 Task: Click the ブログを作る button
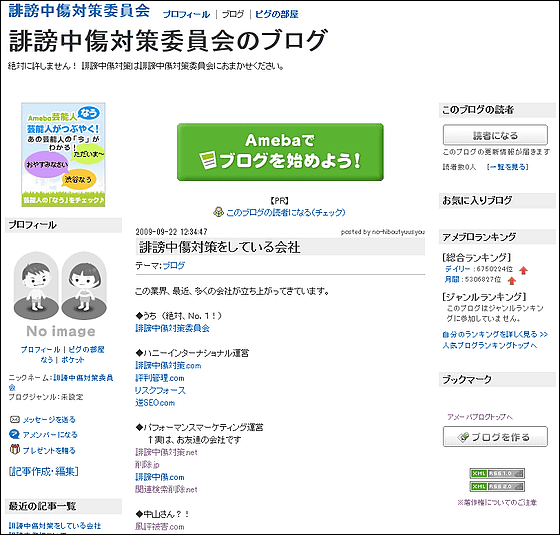pos(495,437)
